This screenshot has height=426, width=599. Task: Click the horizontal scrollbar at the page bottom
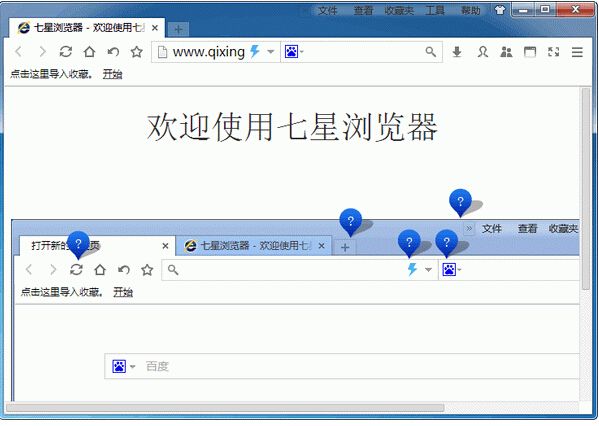225,408
